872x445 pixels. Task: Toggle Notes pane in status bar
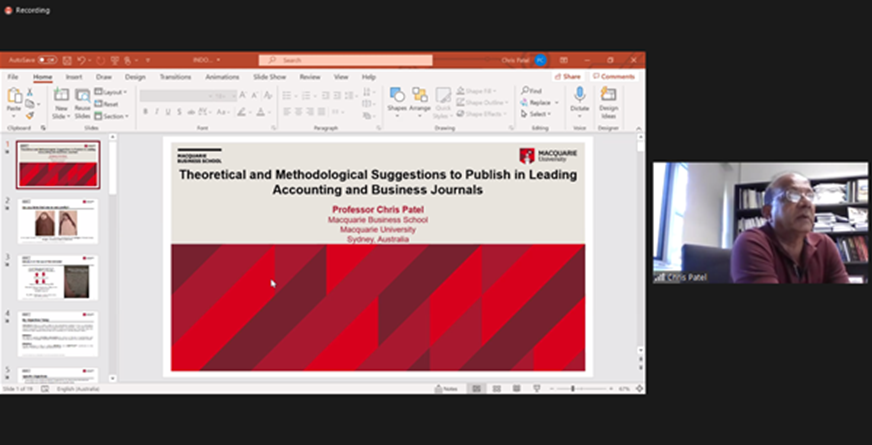(448, 388)
